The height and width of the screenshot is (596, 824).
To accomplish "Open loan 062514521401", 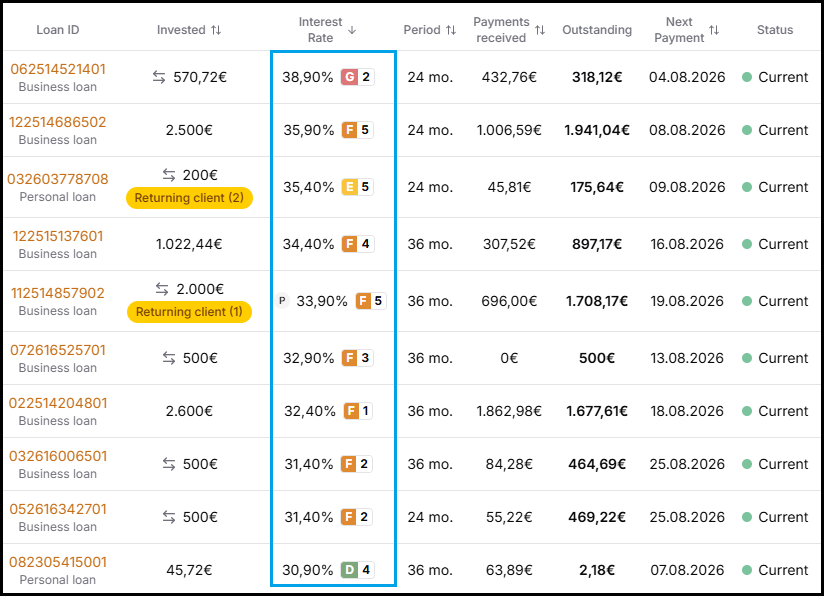I will (x=58, y=69).
